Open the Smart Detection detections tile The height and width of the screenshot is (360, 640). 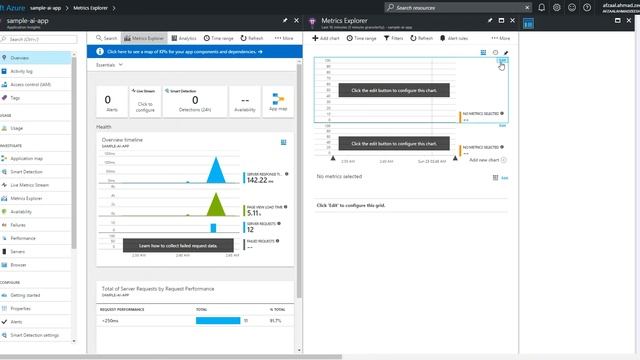195,102
